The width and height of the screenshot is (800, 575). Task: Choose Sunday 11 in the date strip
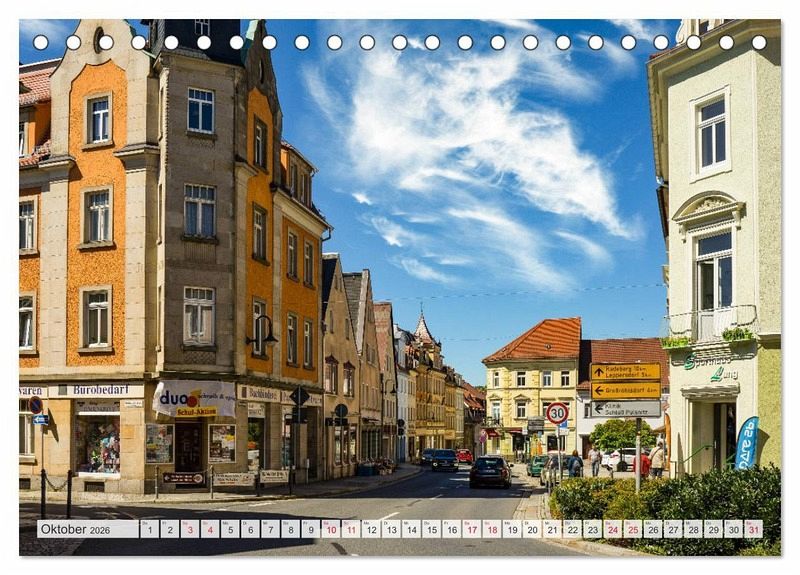point(351,529)
